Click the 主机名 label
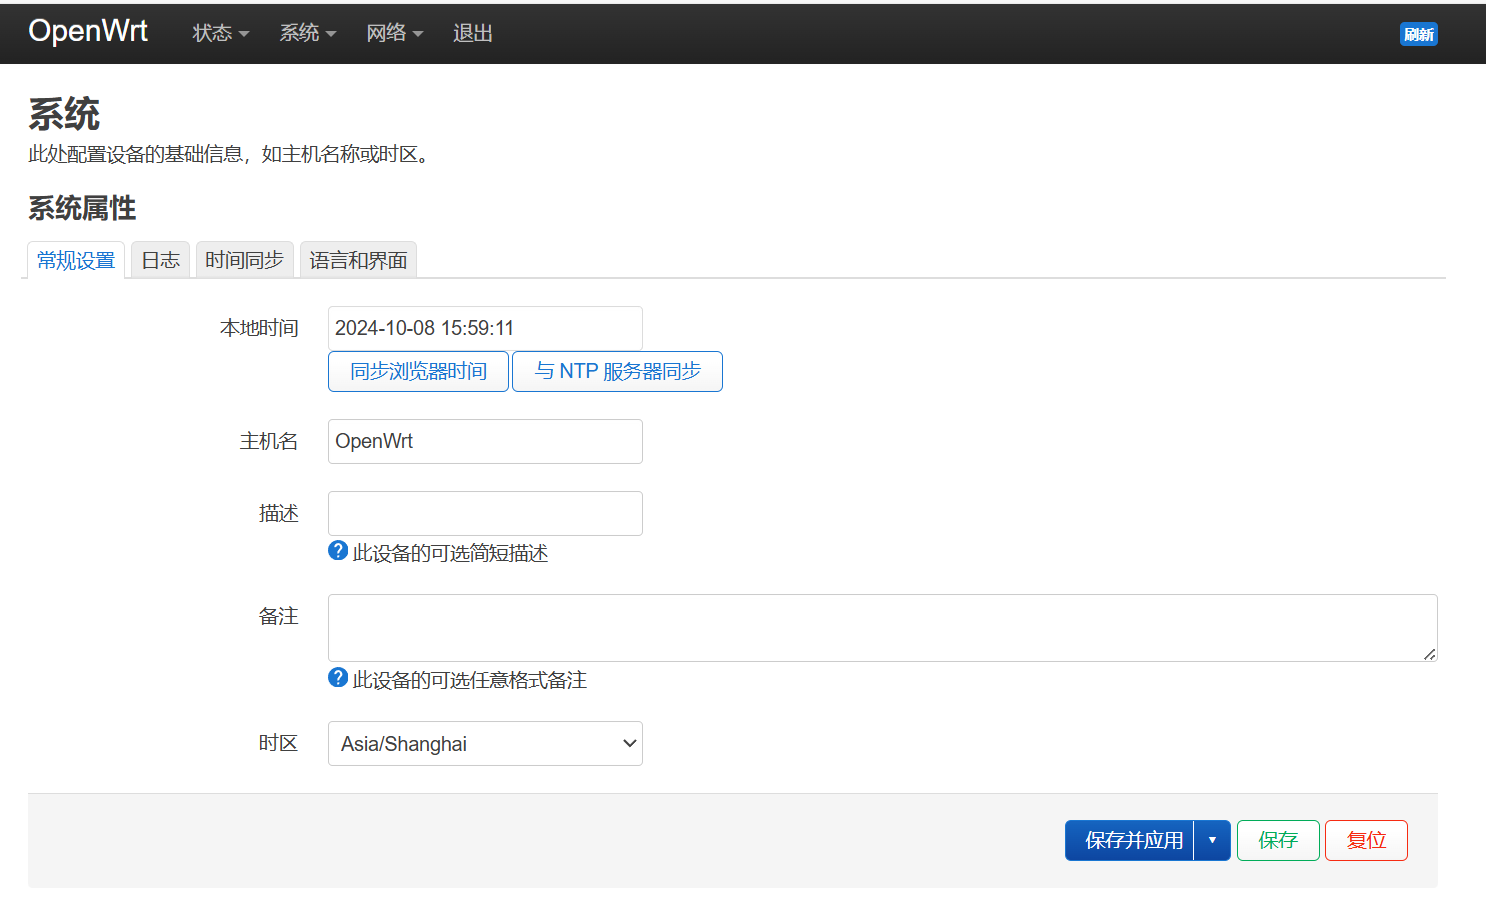This screenshot has height=922, width=1486. (269, 441)
